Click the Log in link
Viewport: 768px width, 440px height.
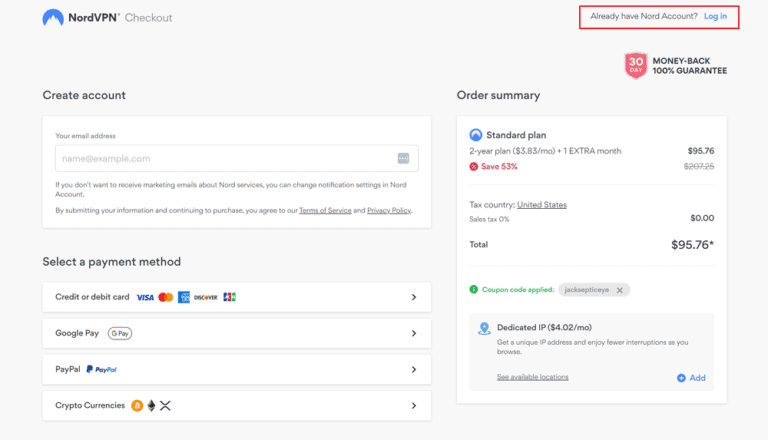click(x=715, y=17)
